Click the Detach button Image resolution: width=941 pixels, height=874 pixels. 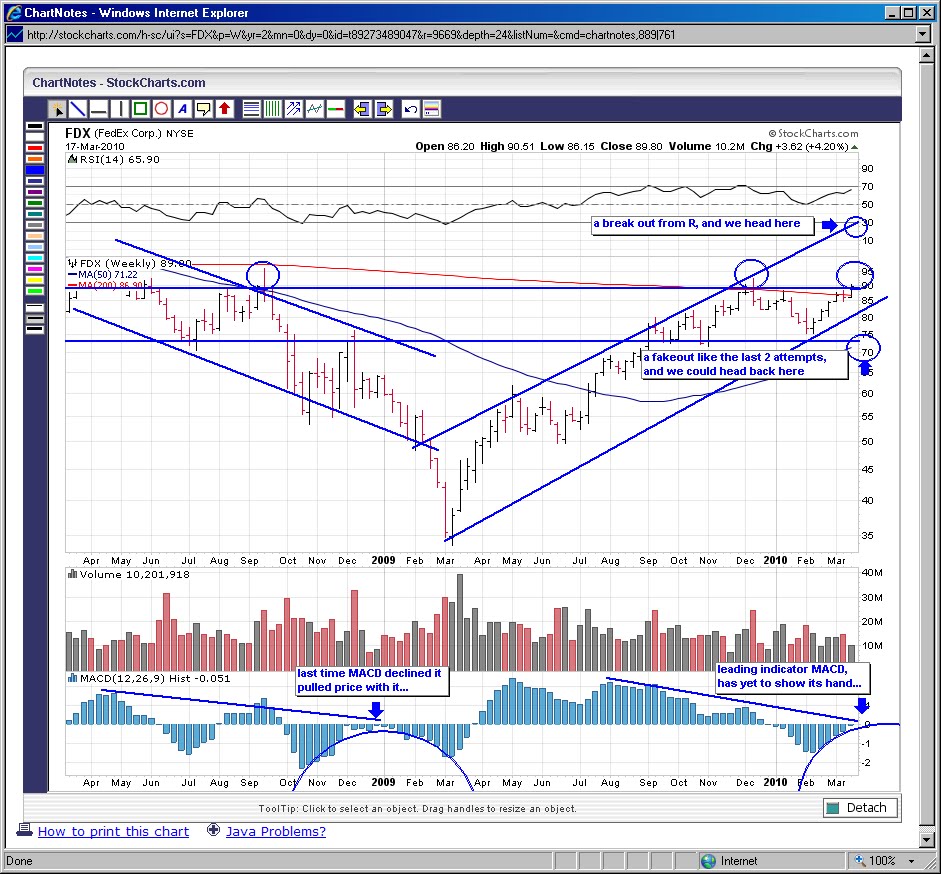coord(860,808)
